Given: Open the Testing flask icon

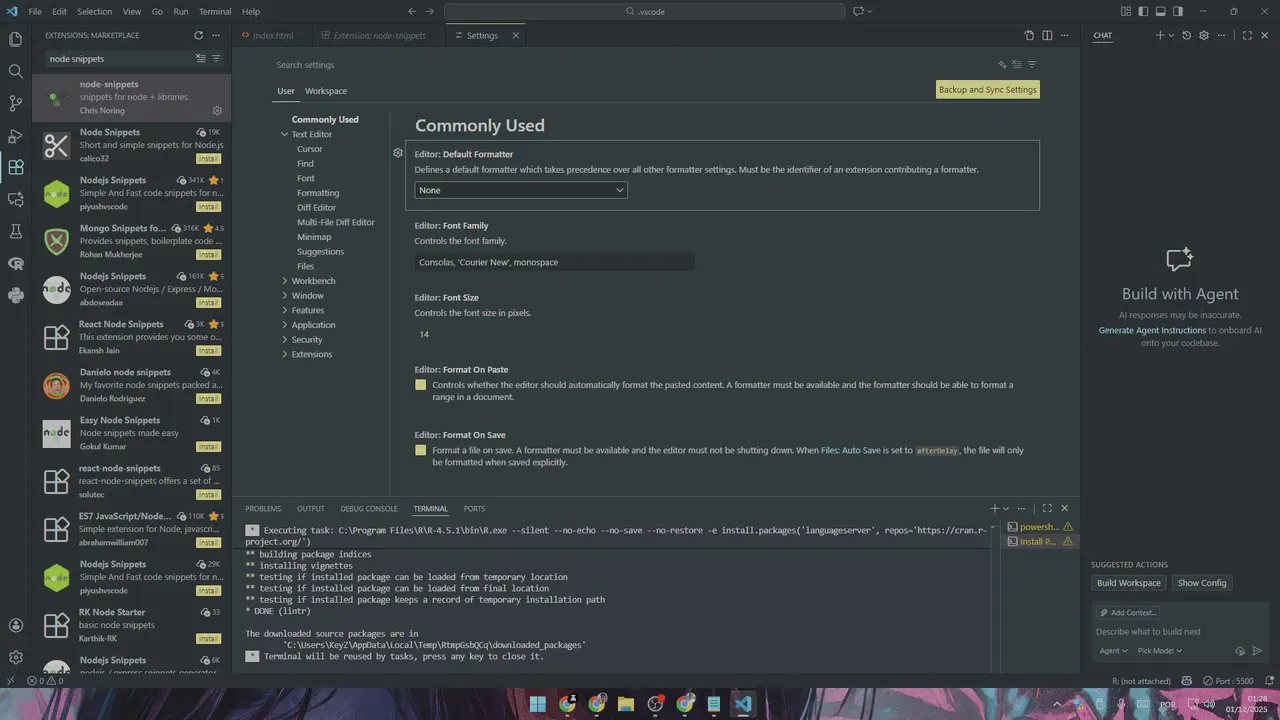Looking at the screenshot, I should [x=15, y=231].
